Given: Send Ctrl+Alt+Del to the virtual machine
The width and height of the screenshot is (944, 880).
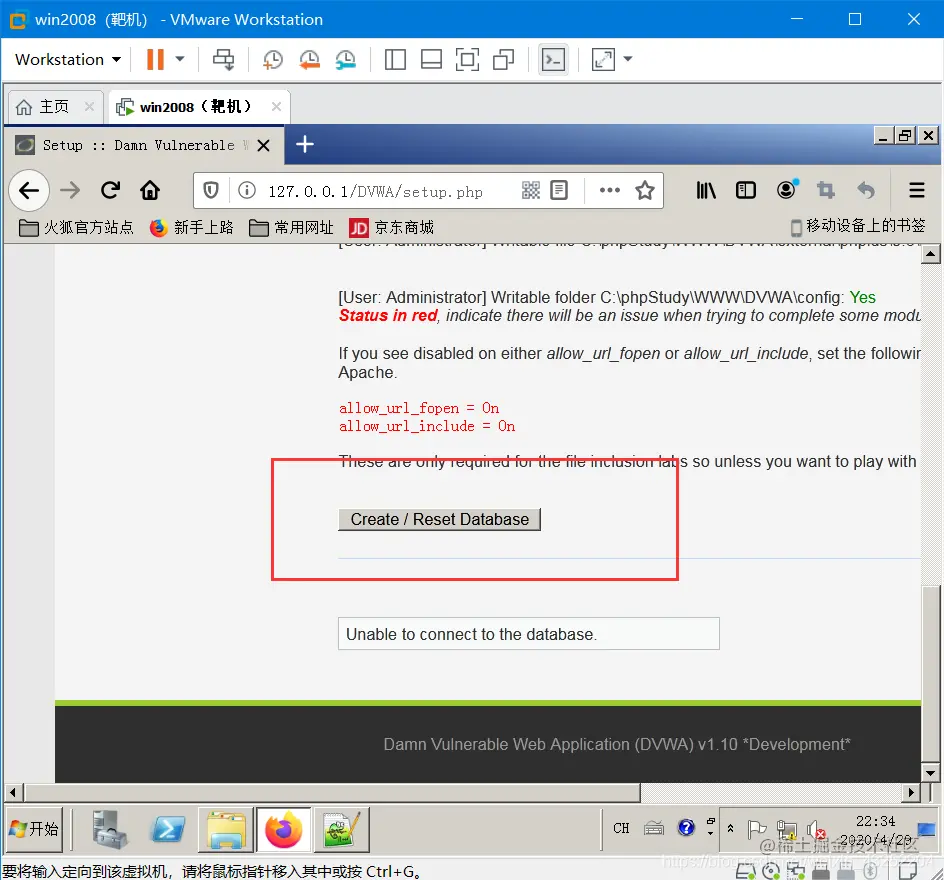Looking at the screenshot, I should [223, 60].
